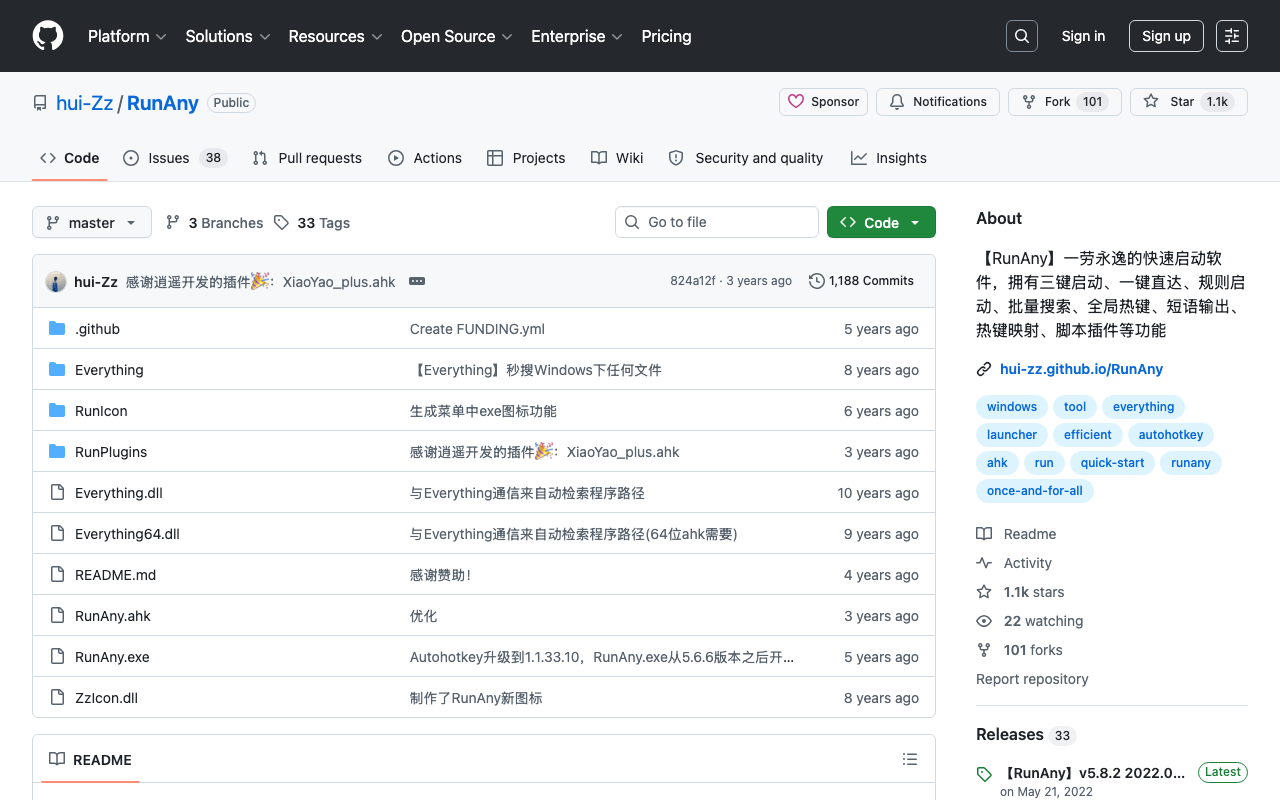
Task: Open the Create FUNDING.yml commit message
Action: point(477,329)
